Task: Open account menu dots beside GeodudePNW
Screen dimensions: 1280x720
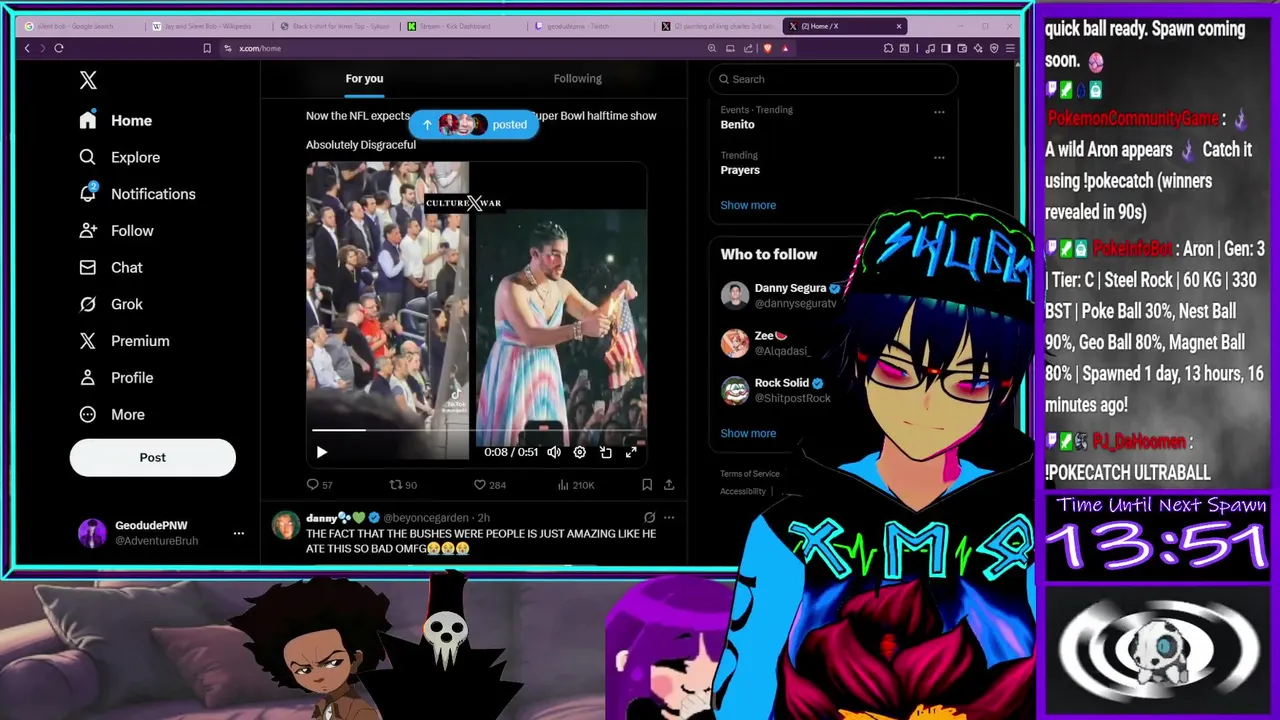Action: [238, 533]
